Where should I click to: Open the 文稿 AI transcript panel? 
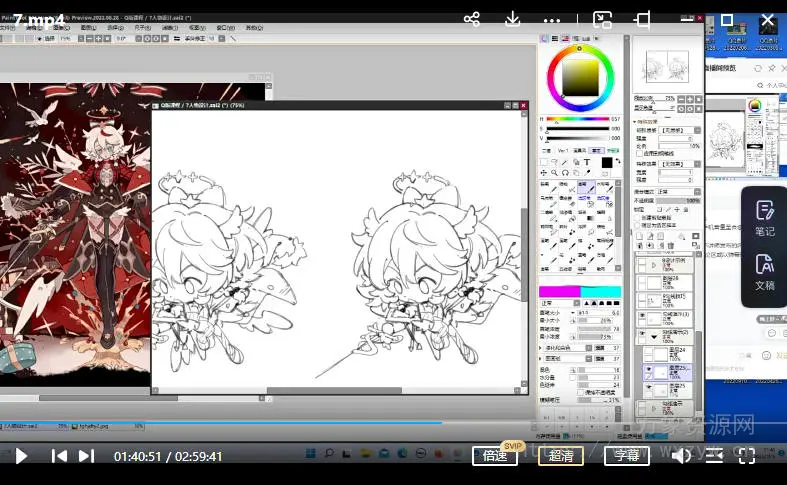coord(765,271)
